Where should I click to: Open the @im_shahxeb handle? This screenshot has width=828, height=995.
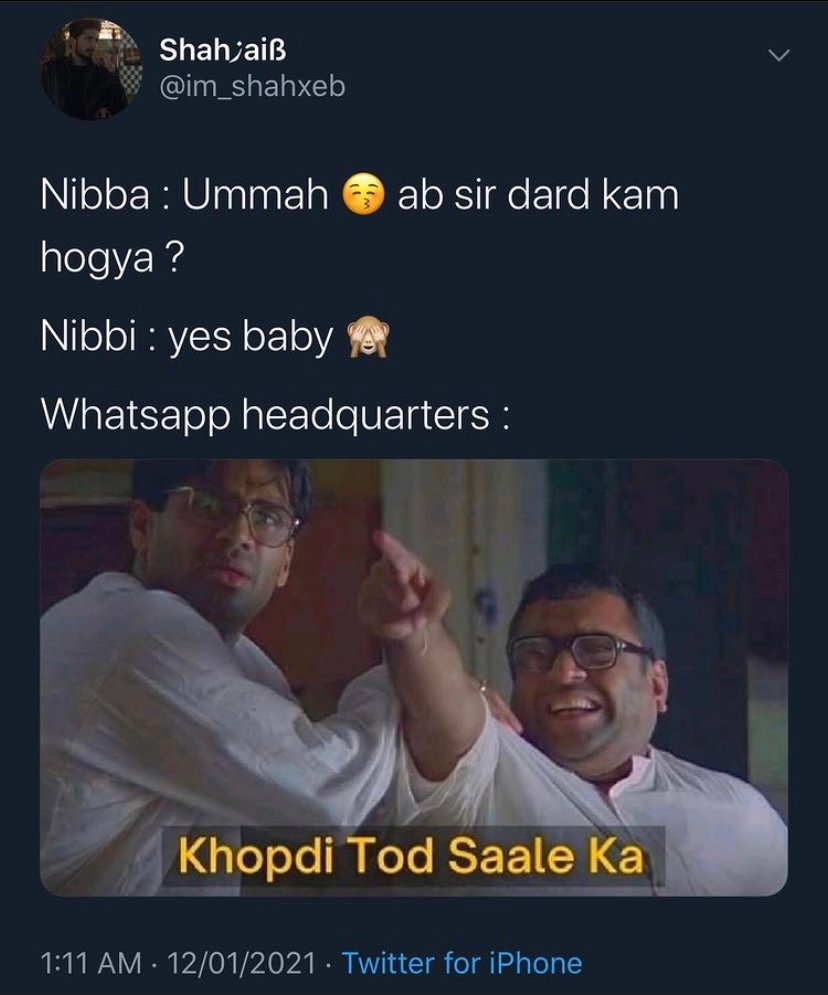click(x=252, y=87)
